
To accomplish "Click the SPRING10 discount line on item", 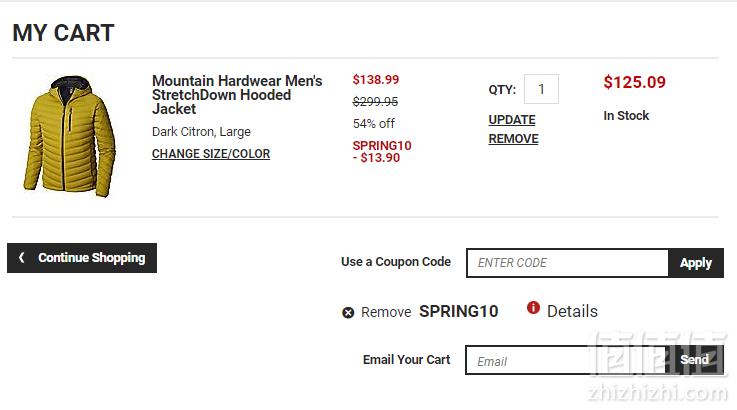I will click(382, 151).
